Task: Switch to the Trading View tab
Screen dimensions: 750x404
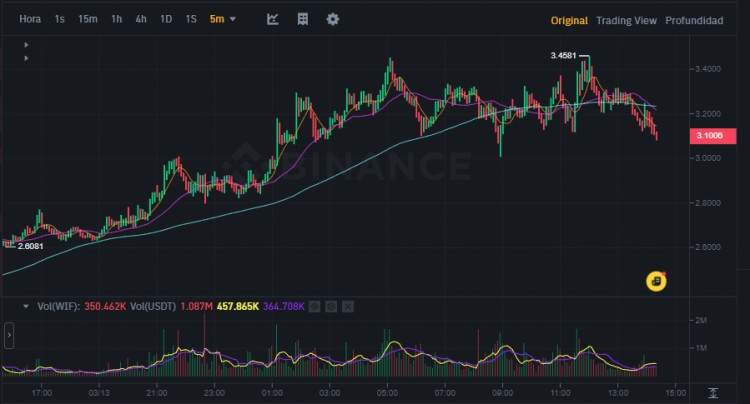Action: 625,20
